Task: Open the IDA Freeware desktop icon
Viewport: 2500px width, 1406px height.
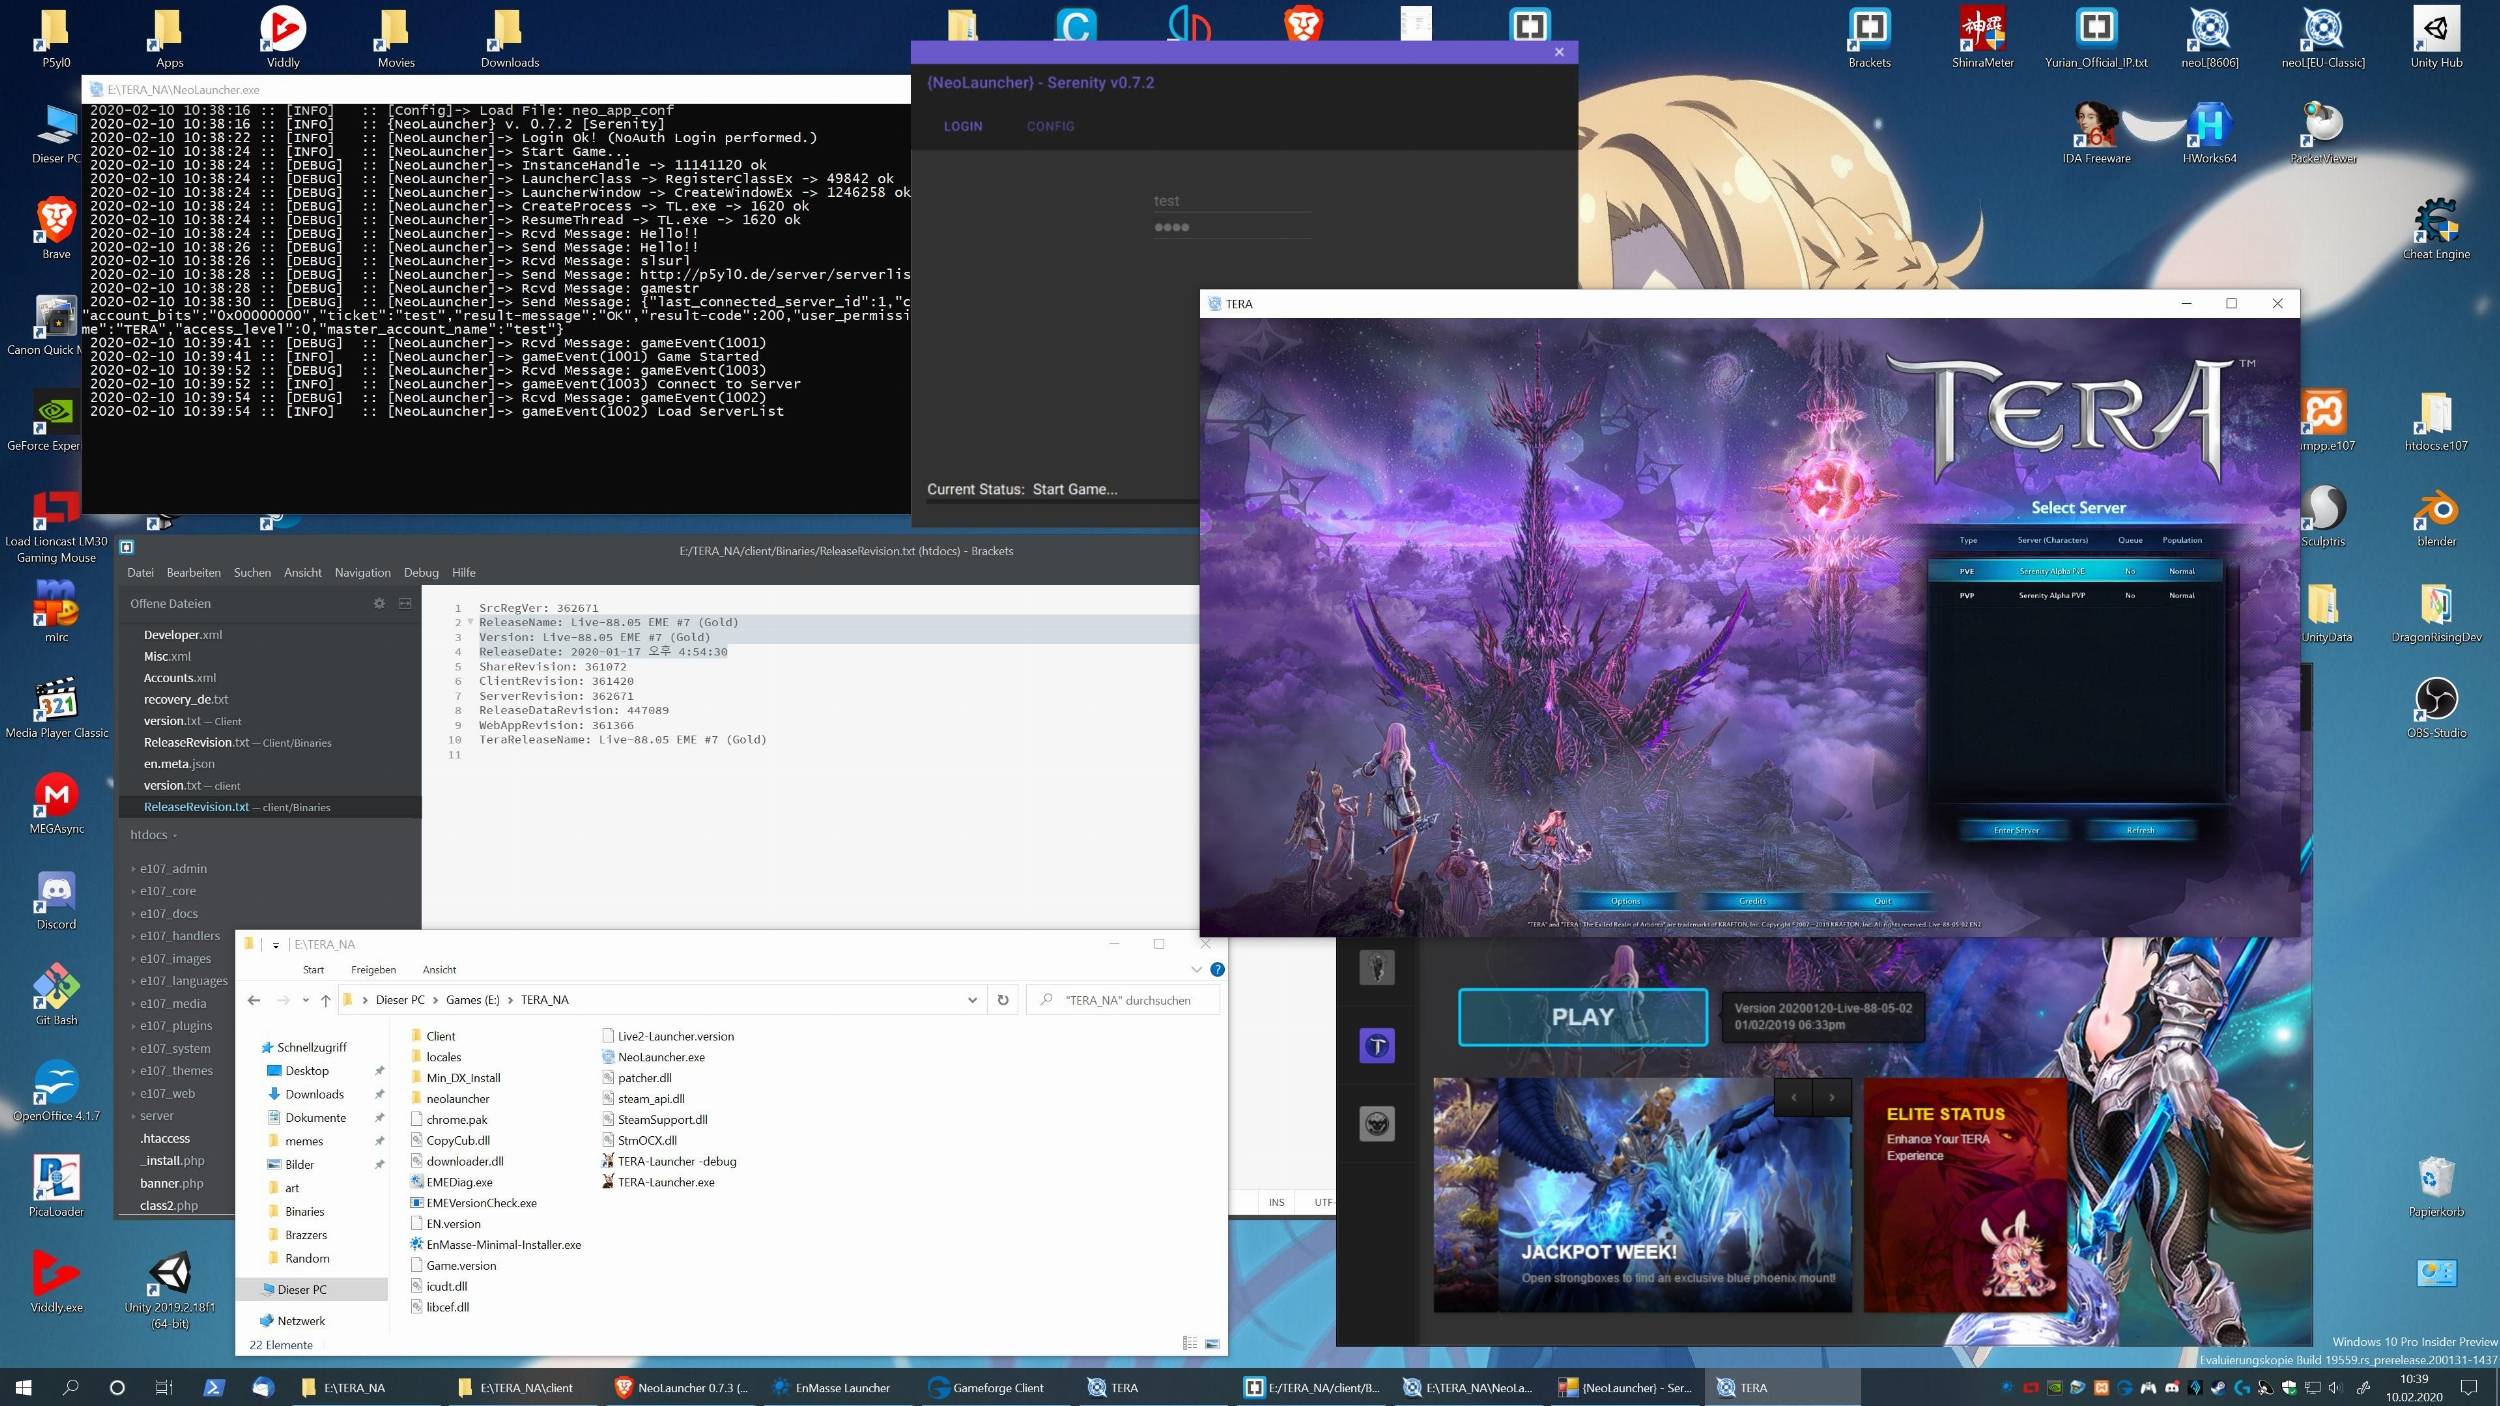Action: pyautogui.click(x=2096, y=132)
